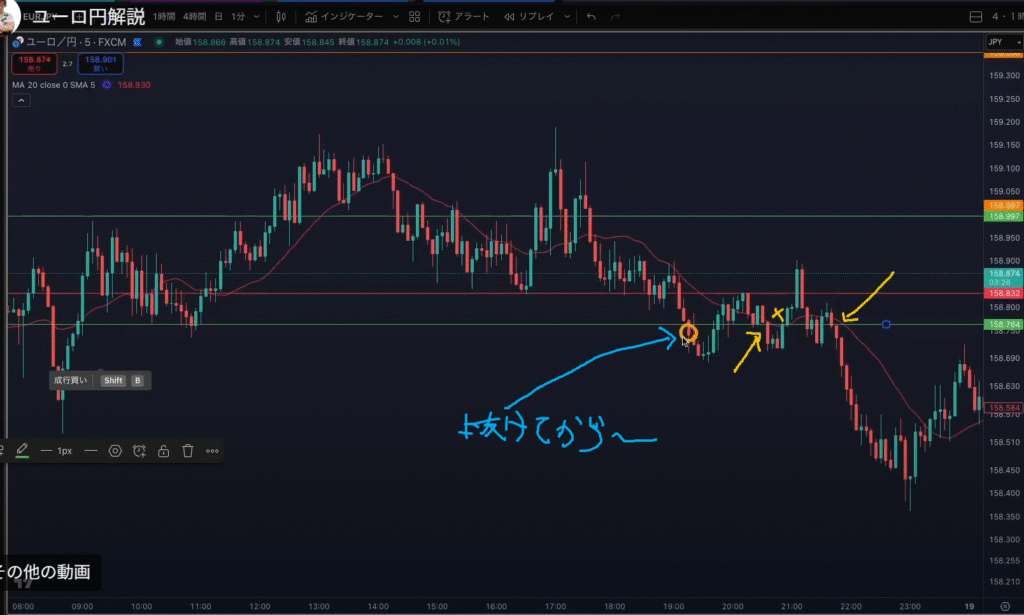Click the 158.764 green price label
Screen dimensions: 1024x615
coord(1003,324)
